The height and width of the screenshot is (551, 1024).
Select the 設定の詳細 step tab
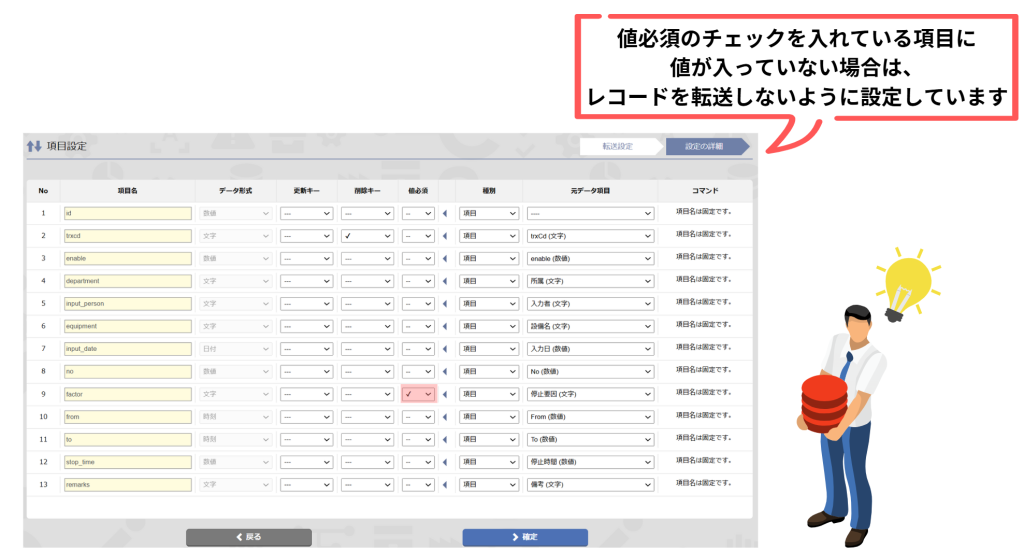click(x=704, y=146)
